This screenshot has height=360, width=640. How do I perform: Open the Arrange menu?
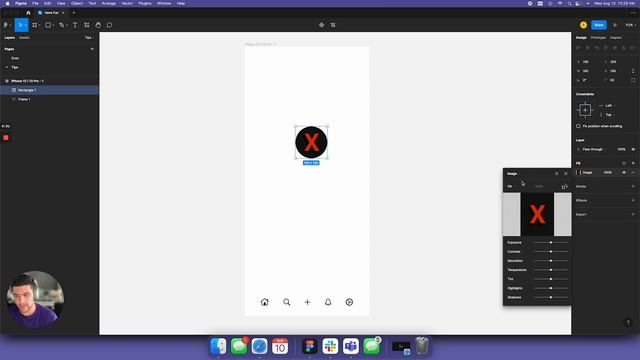click(x=109, y=3)
